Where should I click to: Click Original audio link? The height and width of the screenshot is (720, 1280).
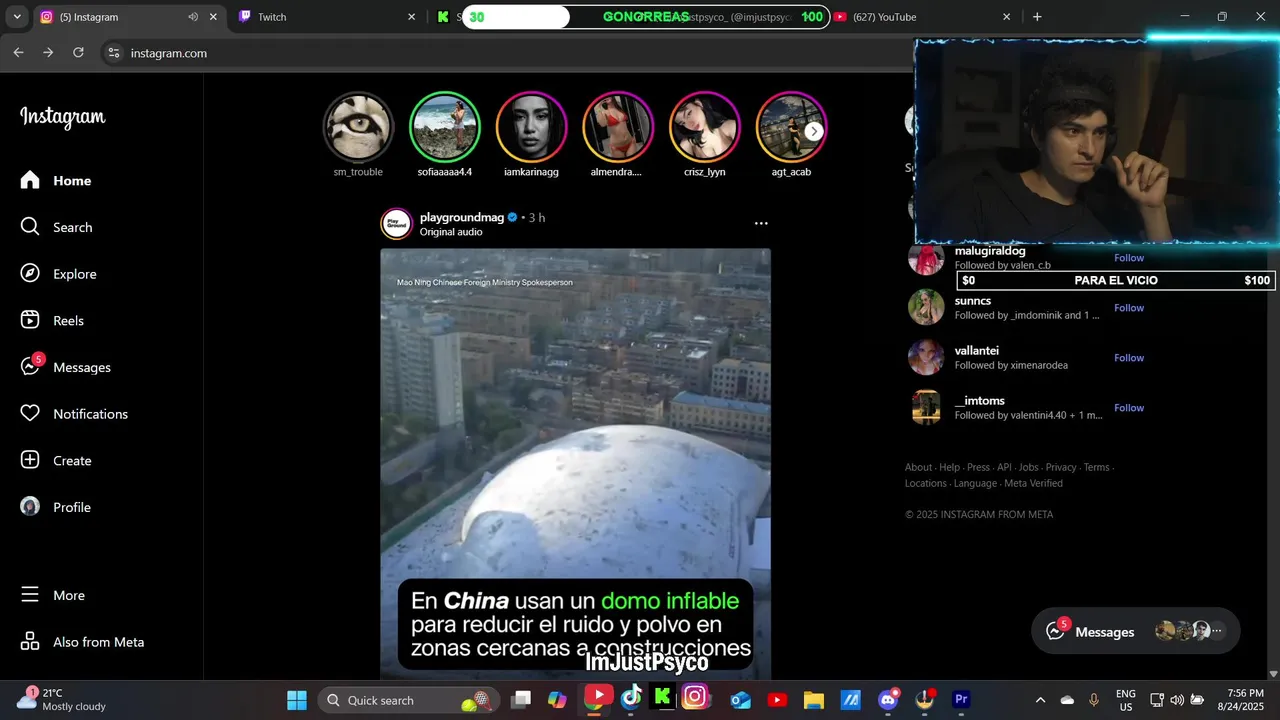451,232
